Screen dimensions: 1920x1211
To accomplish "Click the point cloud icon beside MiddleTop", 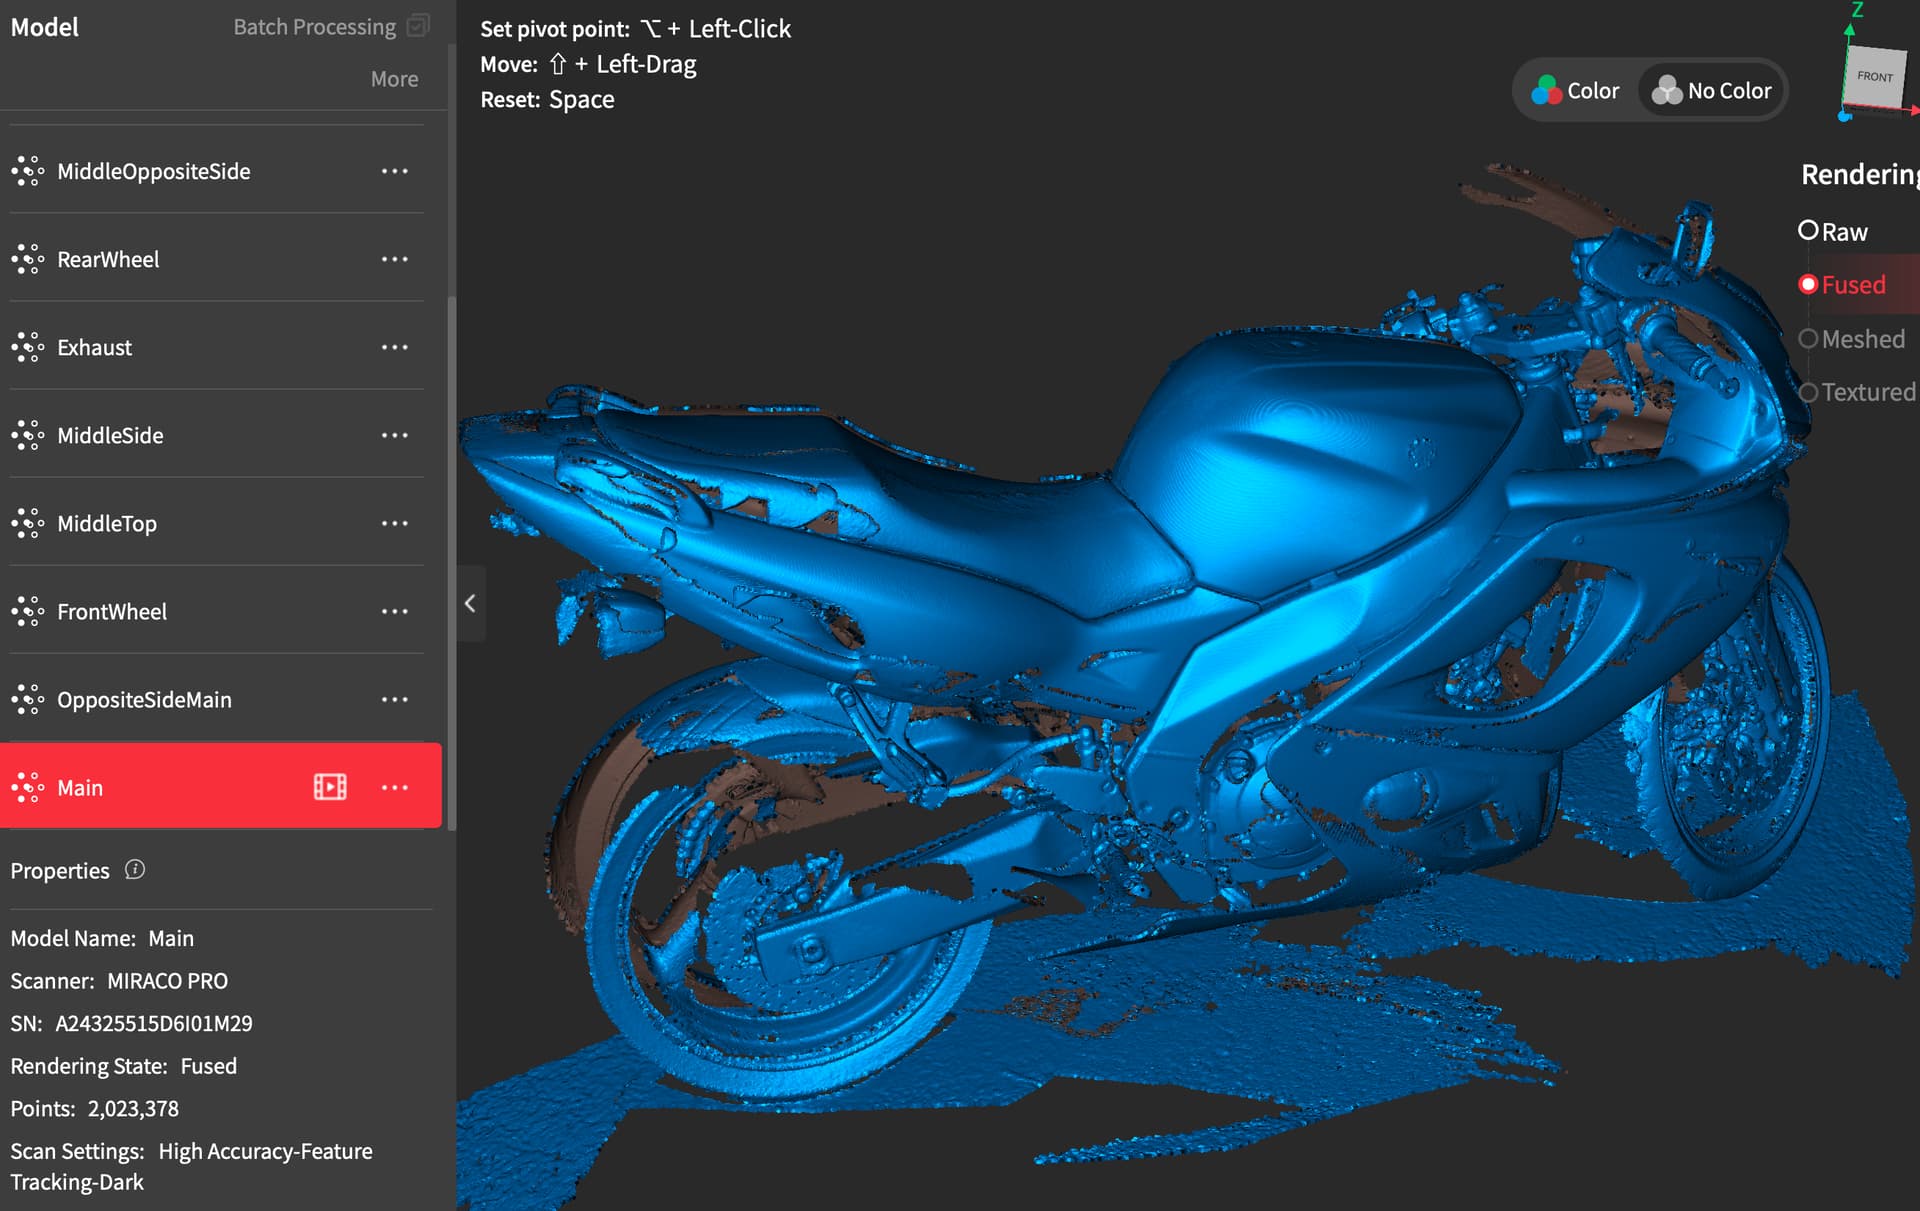I will (27, 523).
